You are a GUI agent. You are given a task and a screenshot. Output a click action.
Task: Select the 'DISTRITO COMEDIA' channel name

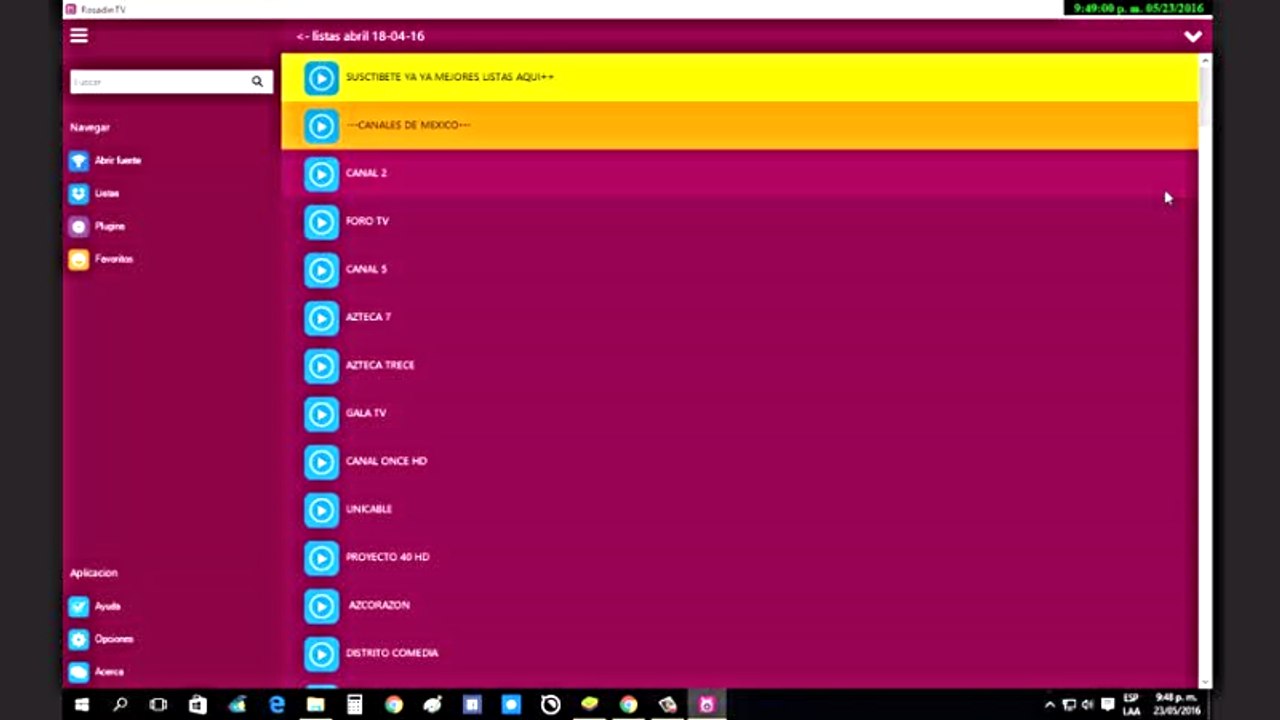tap(392, 653)
